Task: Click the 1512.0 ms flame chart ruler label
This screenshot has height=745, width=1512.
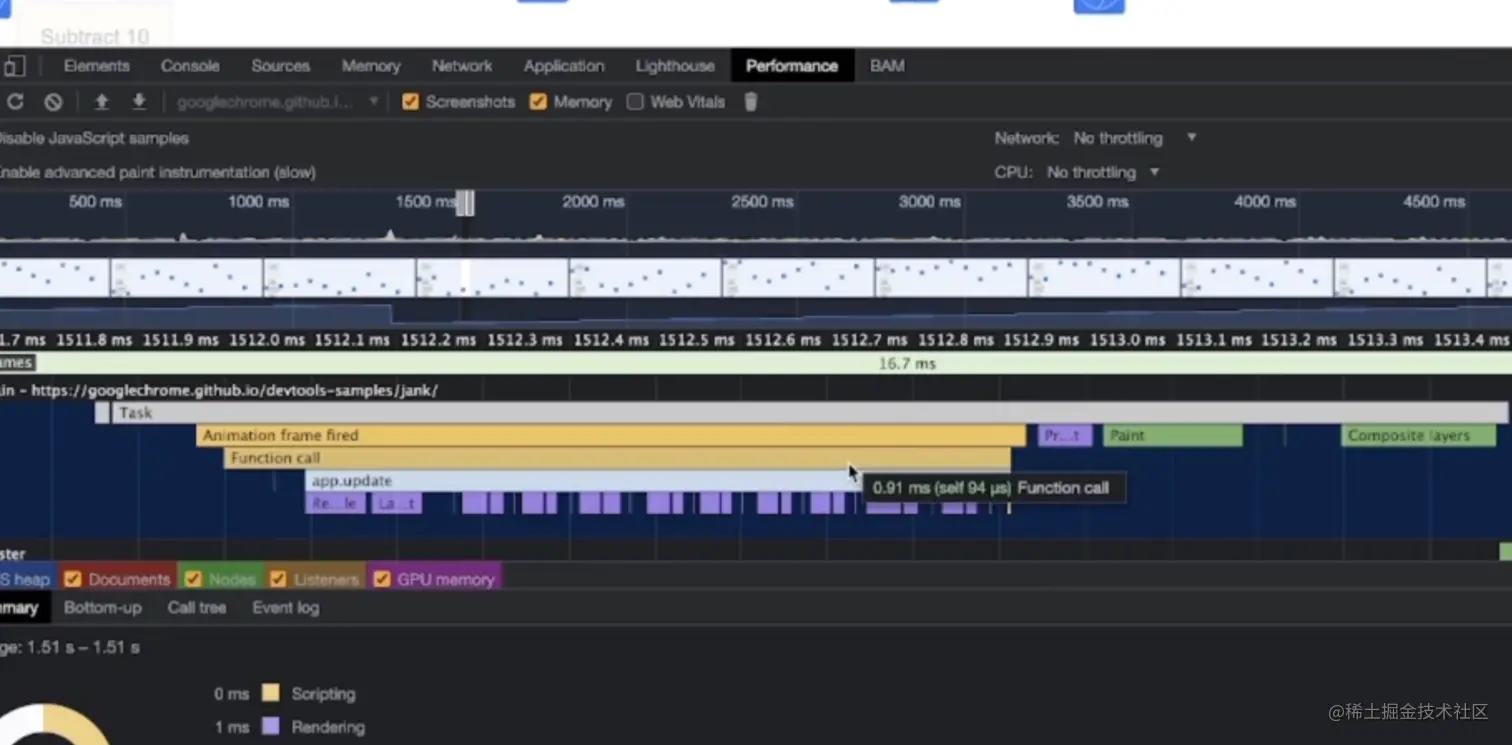Action: (x=266, y=340)
